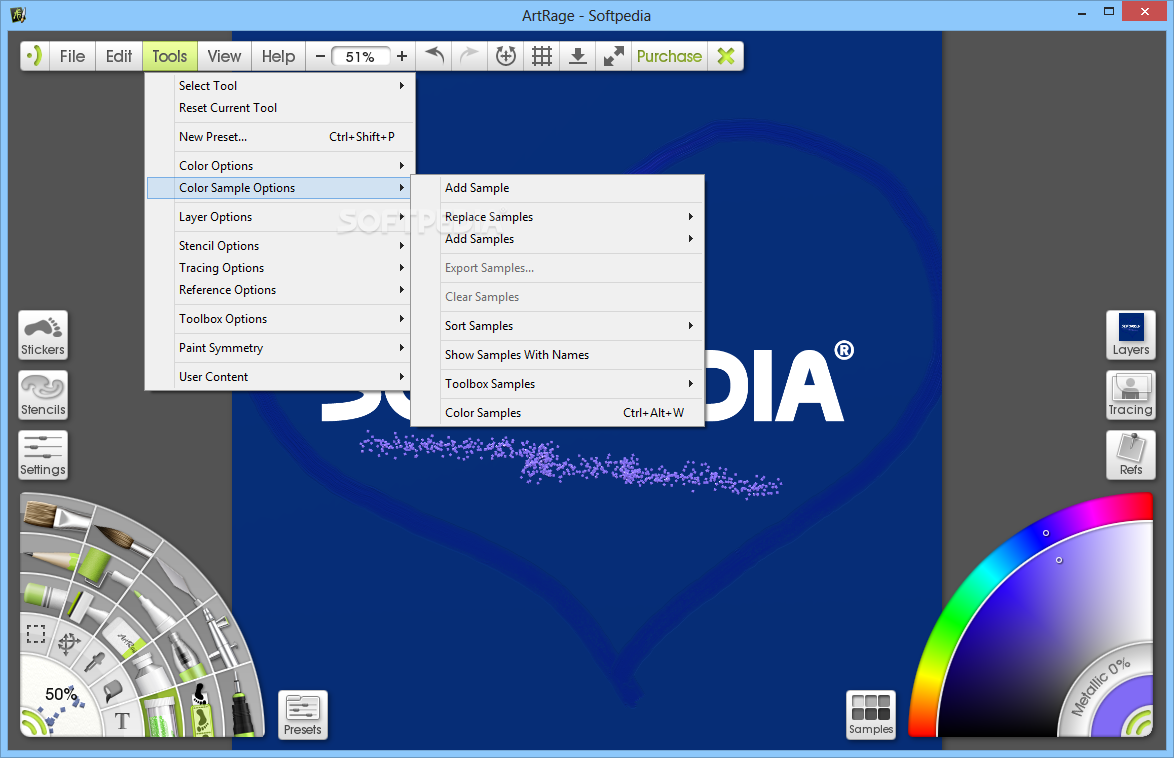Open the View menu
1174x758 pixels.
[224, 56]
